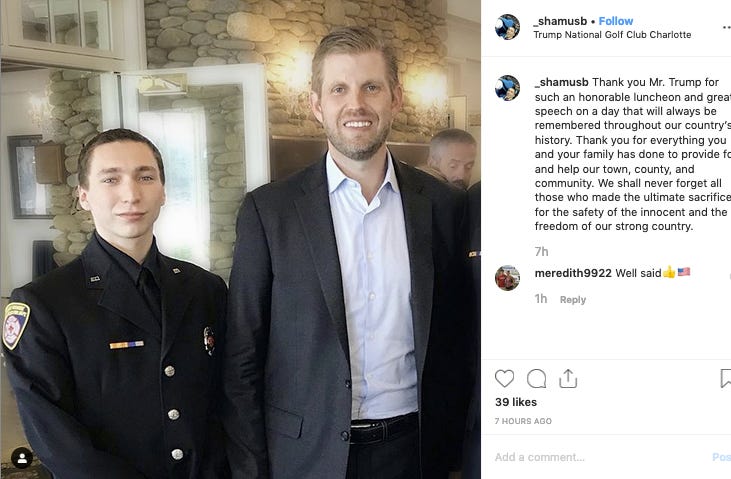This screenshot has width=731, height=479.
Task: Open the comment speech bubble icon
Action: [x=537, y=379]
